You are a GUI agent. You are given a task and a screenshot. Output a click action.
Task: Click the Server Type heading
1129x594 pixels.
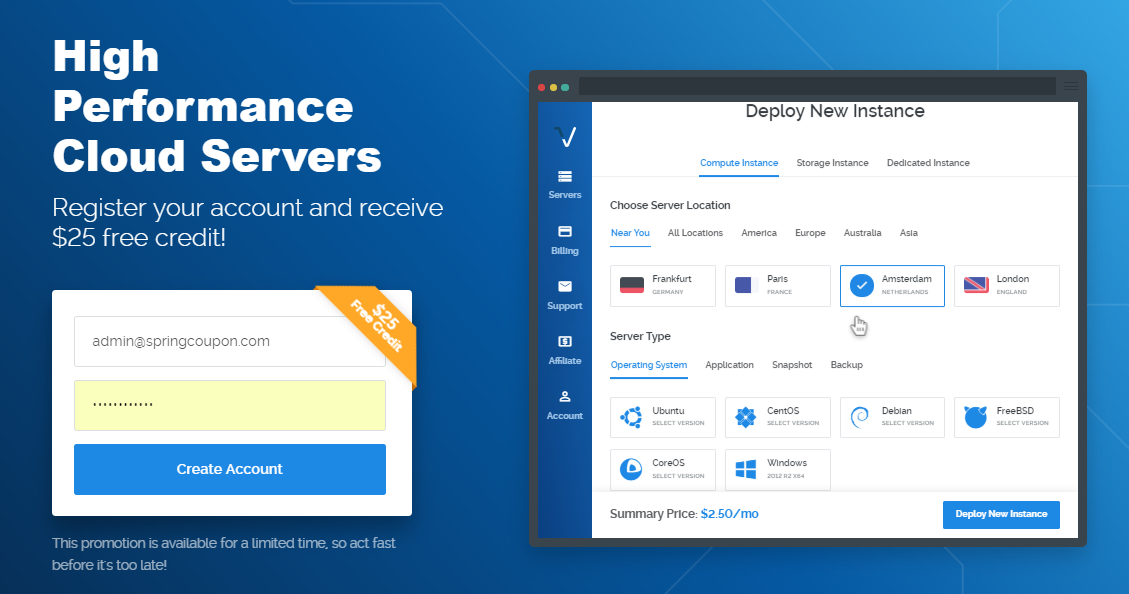pos(640,336)
